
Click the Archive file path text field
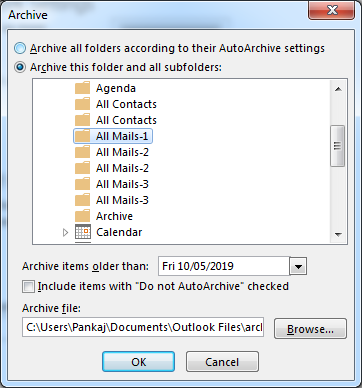[143, 327]
